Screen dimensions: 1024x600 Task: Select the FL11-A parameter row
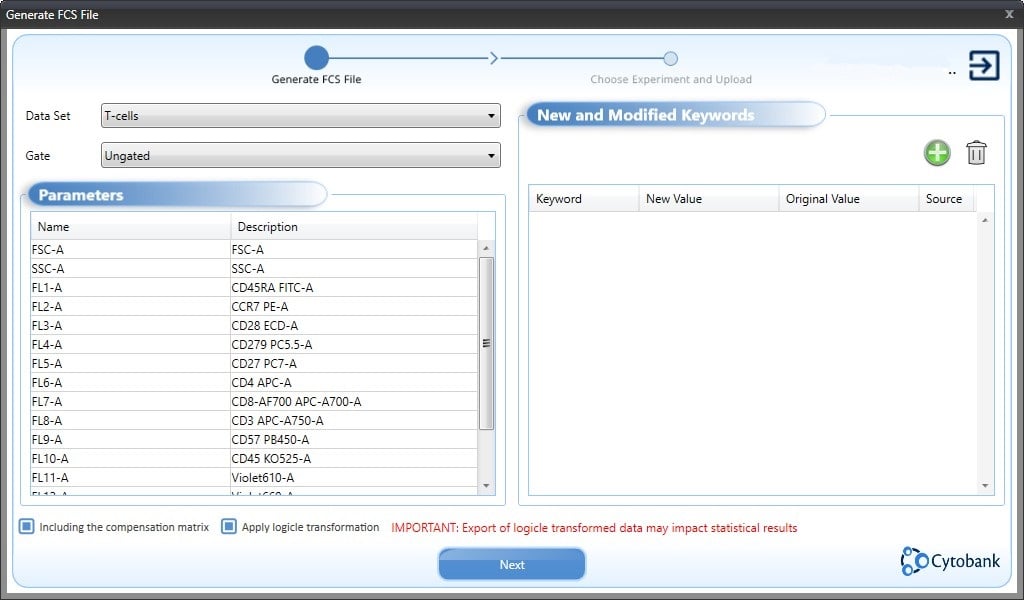254,477
